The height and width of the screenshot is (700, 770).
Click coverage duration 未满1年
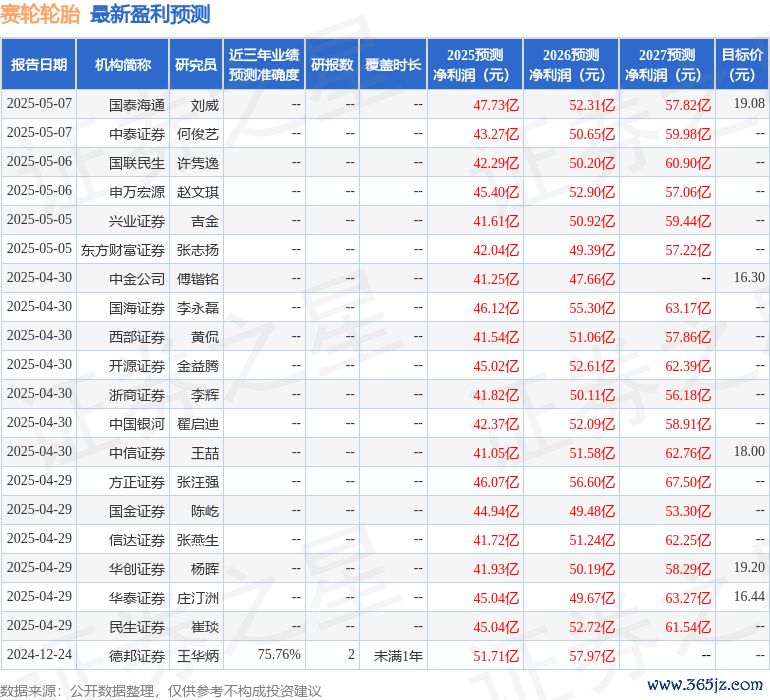(x=398, y=656)
